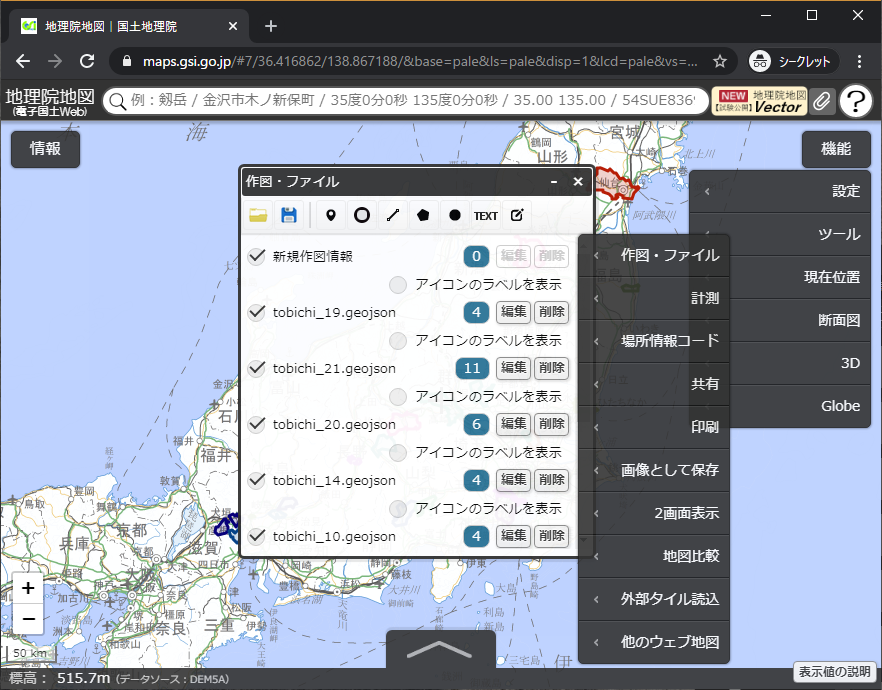Open the 印刷 print menu entry
Image resolution: width=882 pixels, height=690 pixels.
[x=654, y=427]
